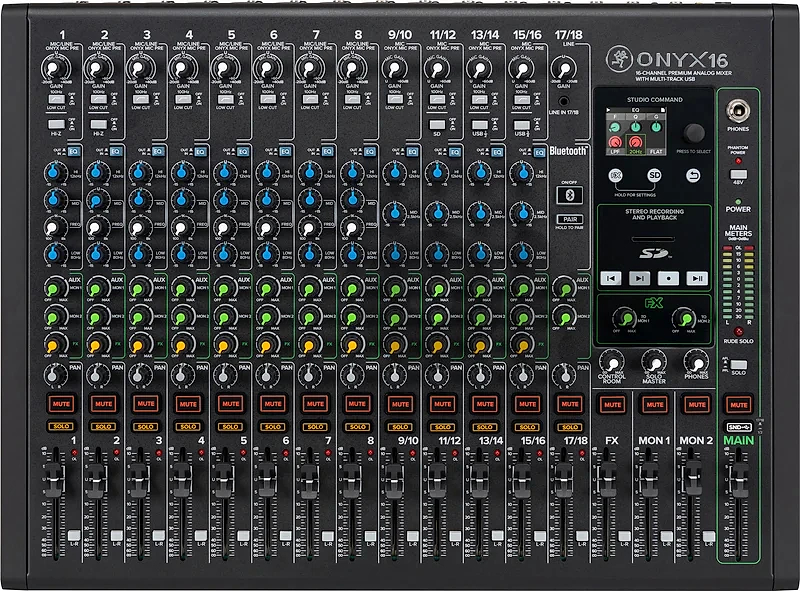Toggle the USB 3-4 switch on channel 15/16

(x=522, y=125)
